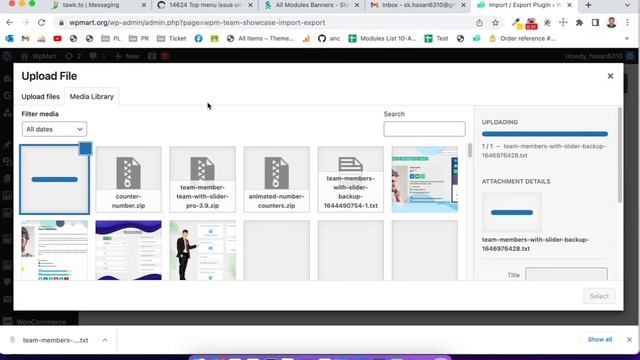Reload the current page
Image resolution: width=640 pixels, height=360 pixels.
(x=41, y=22)
